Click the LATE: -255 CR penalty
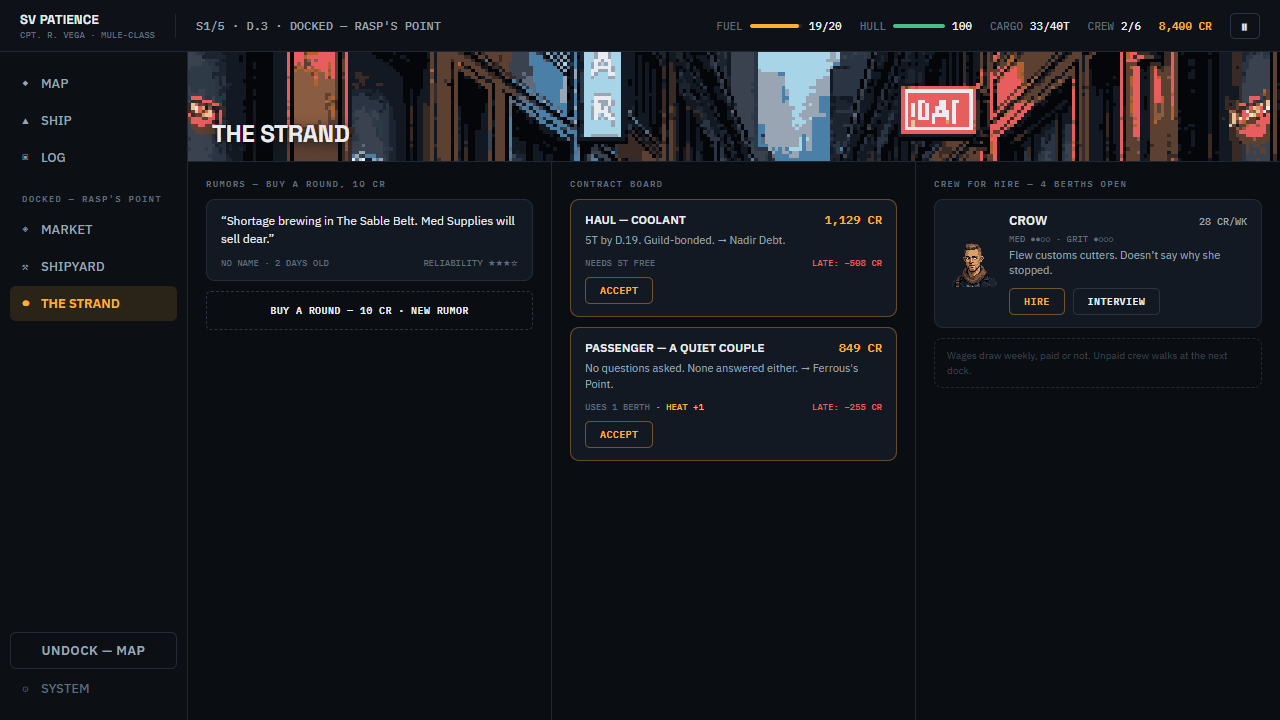The height and width of the screenshot is (720, 1280). [x=847, y=407]
